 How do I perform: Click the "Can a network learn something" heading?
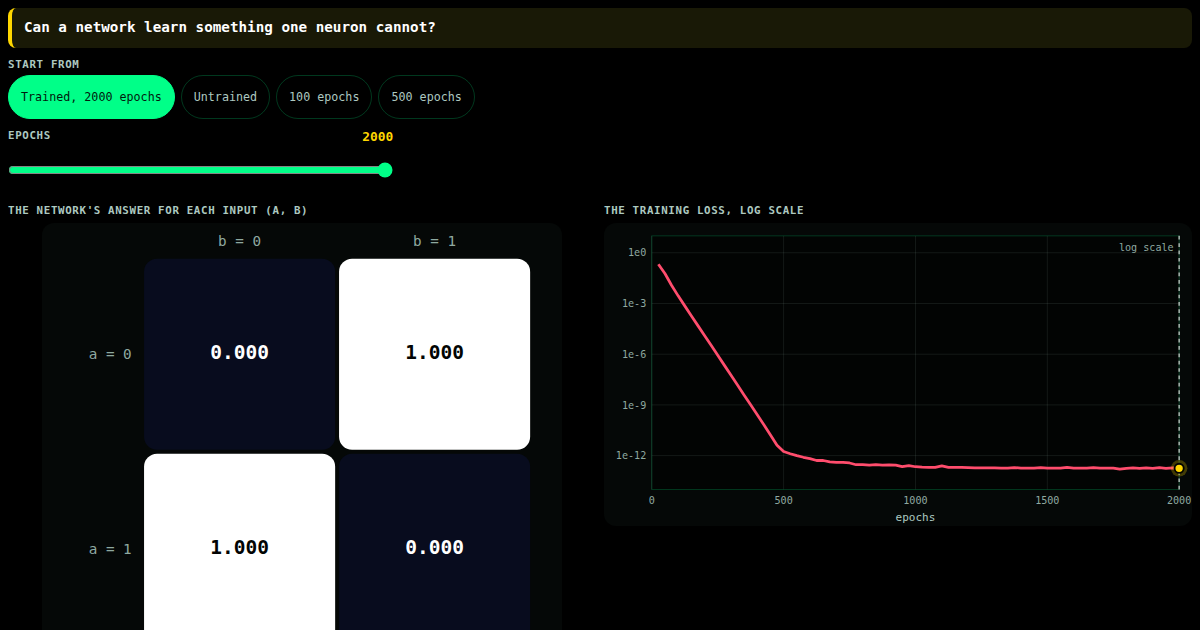coord(230,27)
